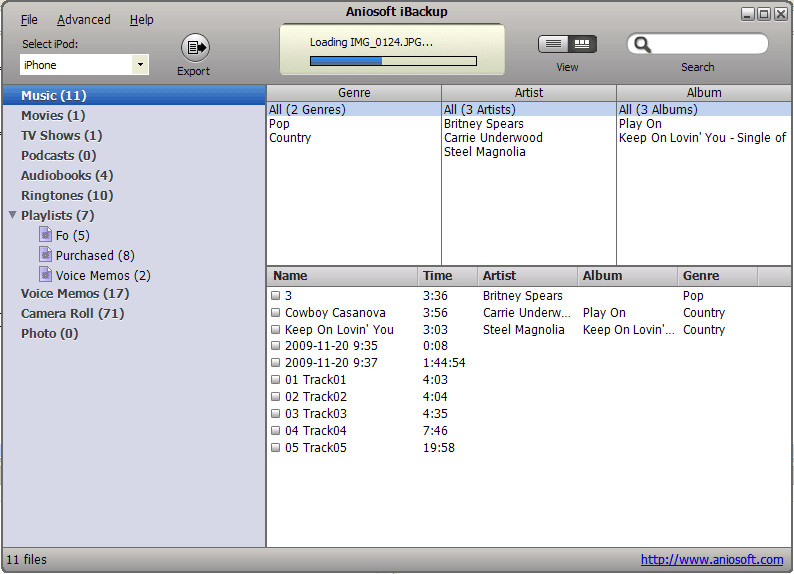This screenshot has width=794, height=574.
Task: Open the Purchased (8) playlist
Action: (95, 255)
